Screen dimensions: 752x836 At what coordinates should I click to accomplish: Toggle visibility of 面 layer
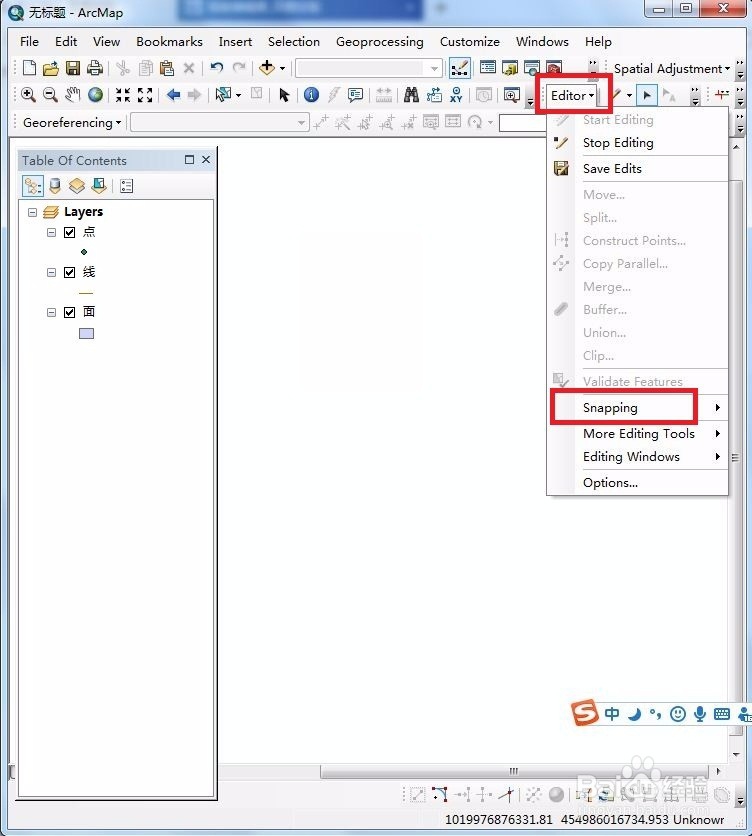[69, 312]
